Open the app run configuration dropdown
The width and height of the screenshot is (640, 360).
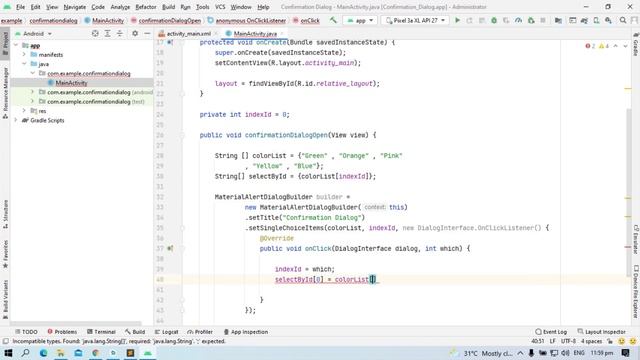(360, 20)
